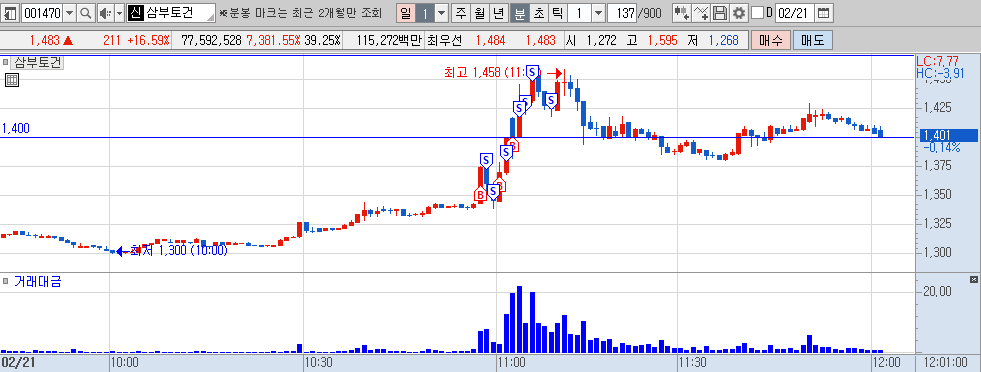
Task: Click the add candlestick chart icon
Action: 682,13
